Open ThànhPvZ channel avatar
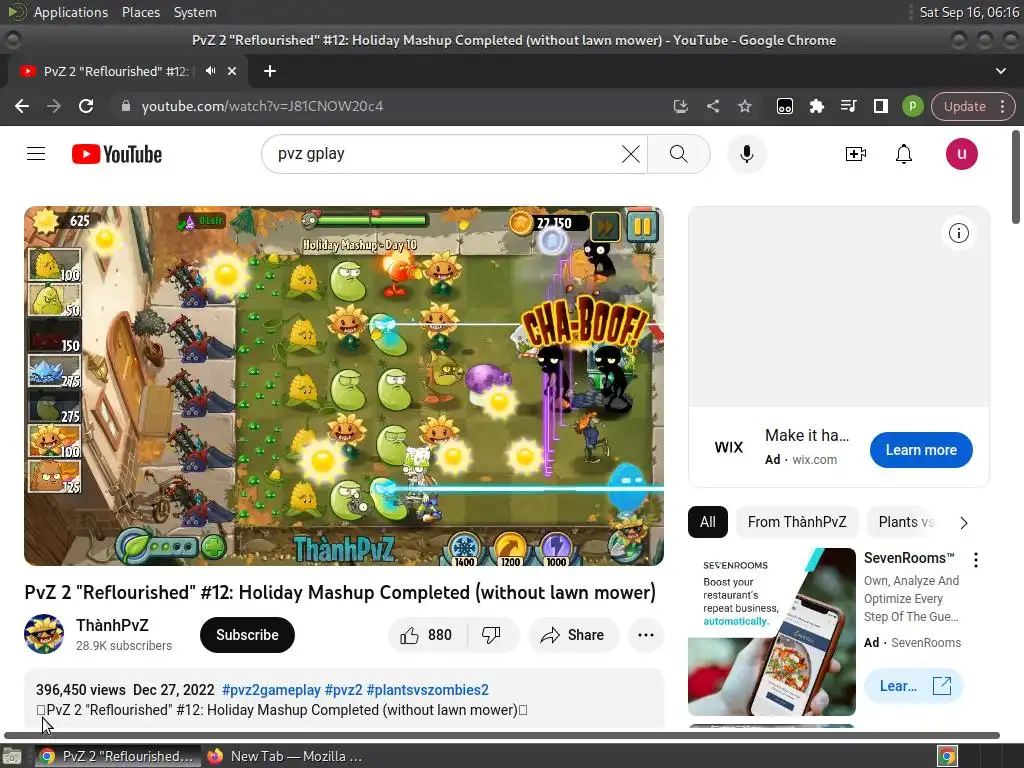 click(x=44, y=634)
